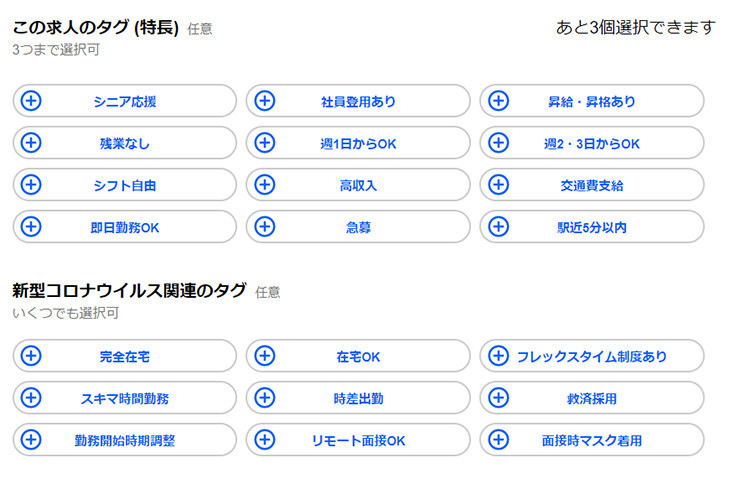Choose the シフト自由 tag
This screenshot has width=750, height=484.
pos(124,185)
